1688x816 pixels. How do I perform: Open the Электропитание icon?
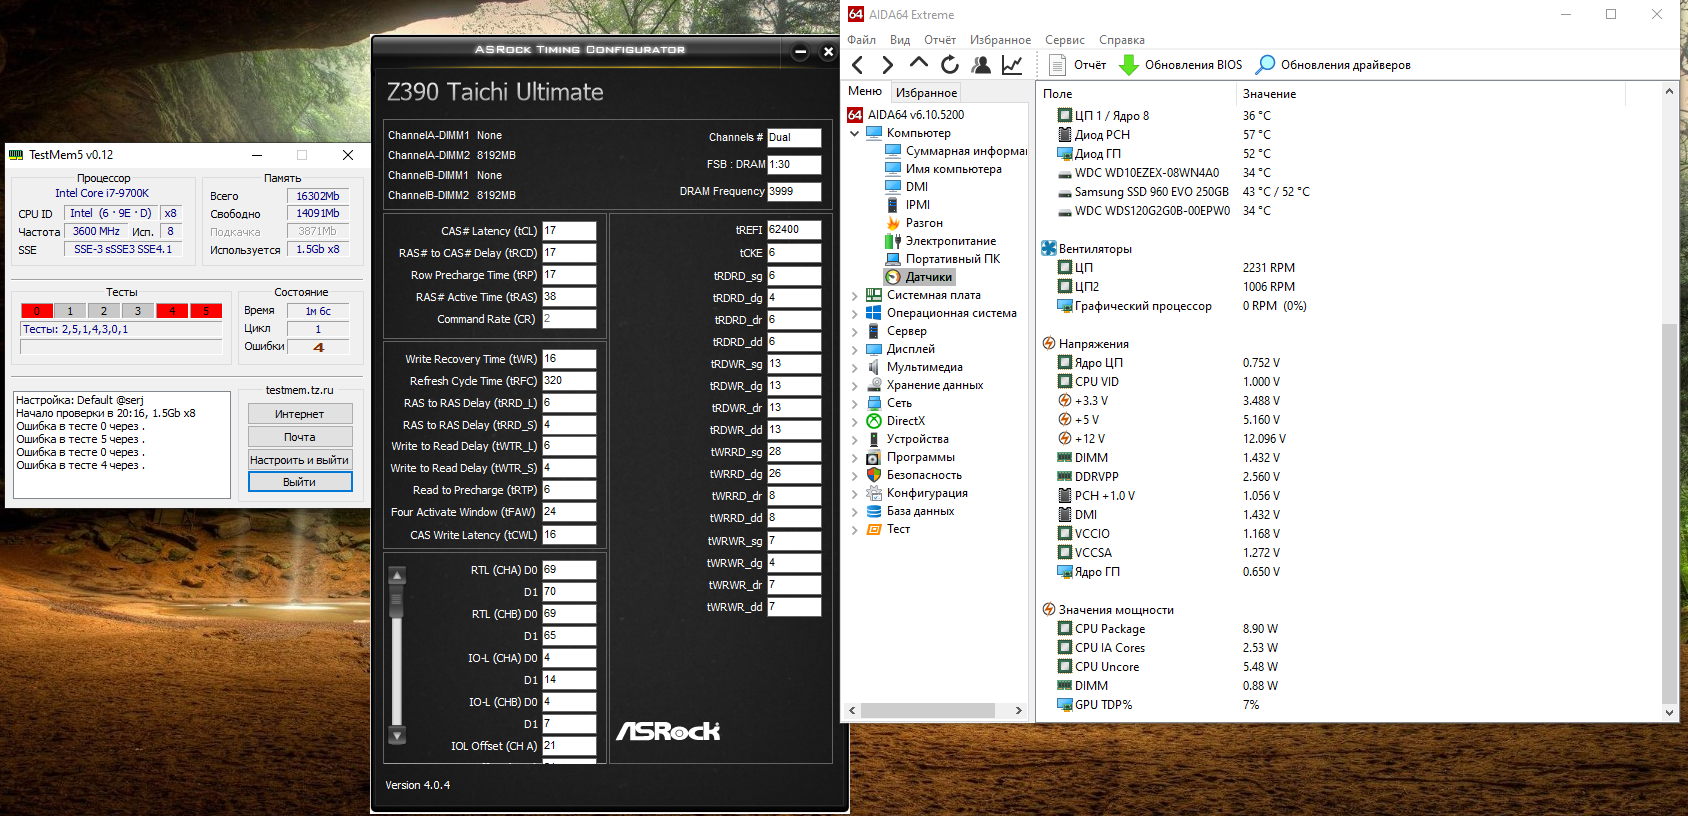[x=893, y=241]
